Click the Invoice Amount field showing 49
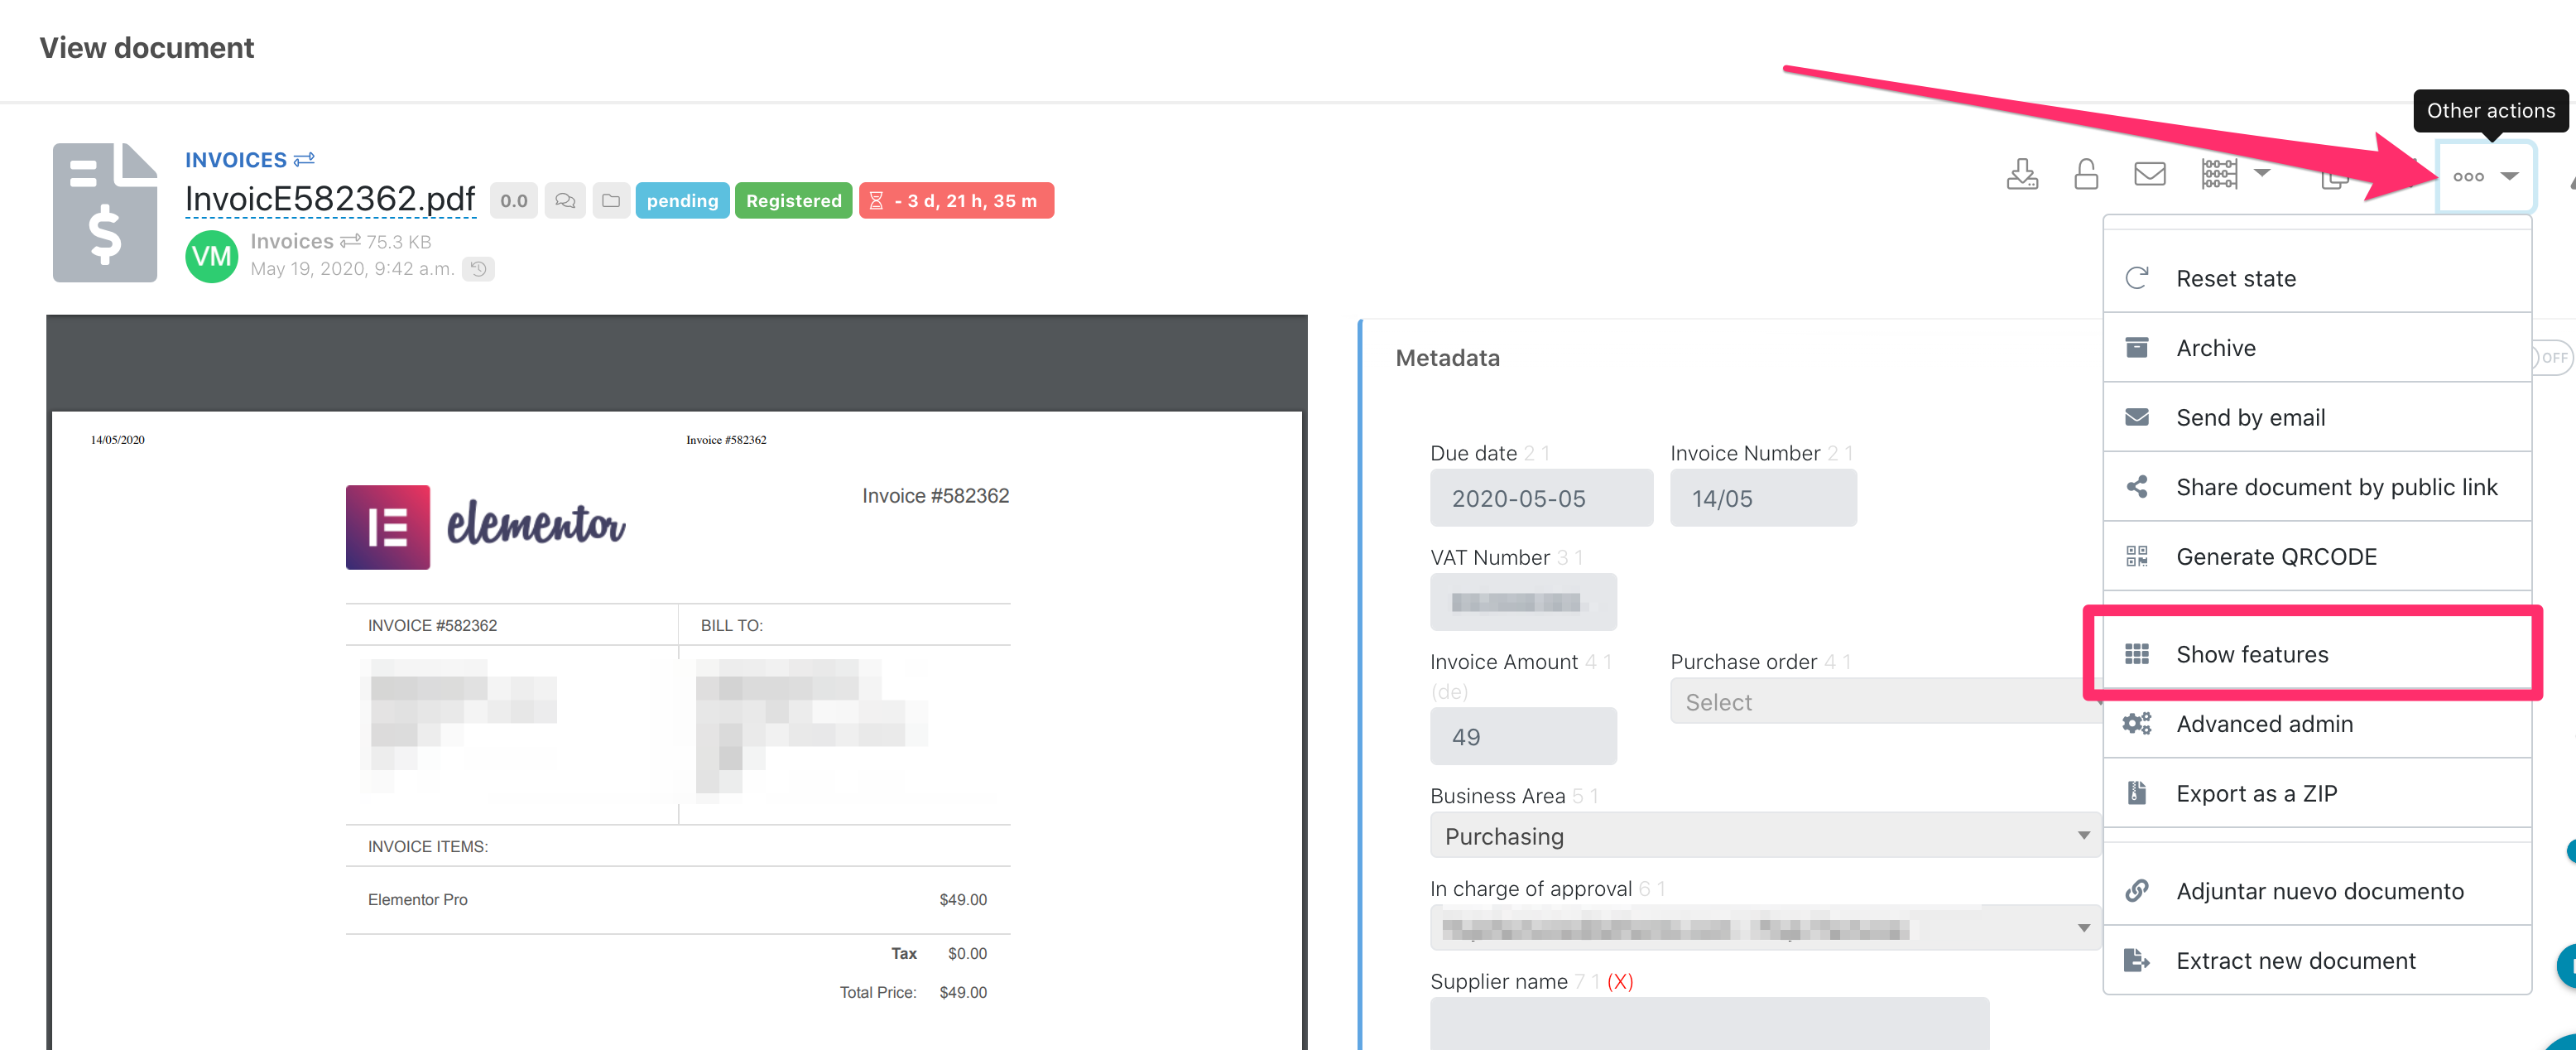The height and width of the screenshot is (1050, 2576). pos(1522,736)
